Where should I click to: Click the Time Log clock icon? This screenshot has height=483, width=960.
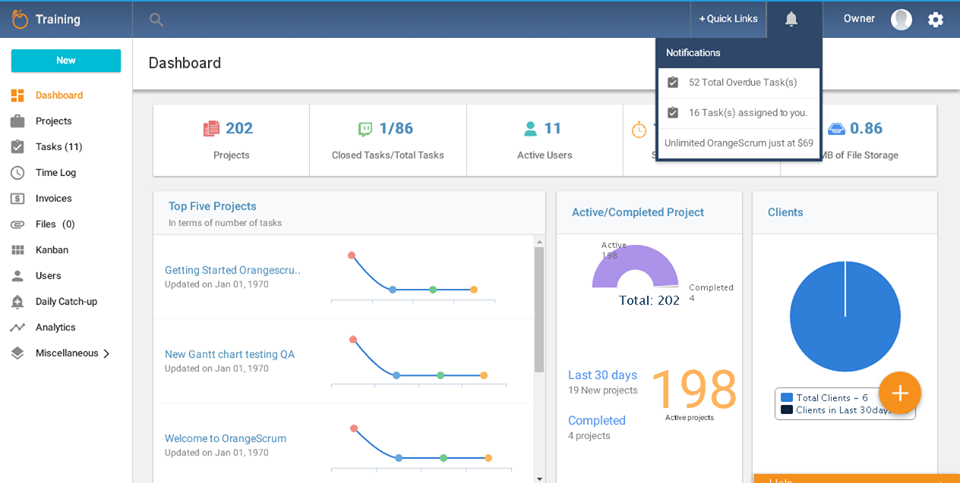click(x=17, y=173)
